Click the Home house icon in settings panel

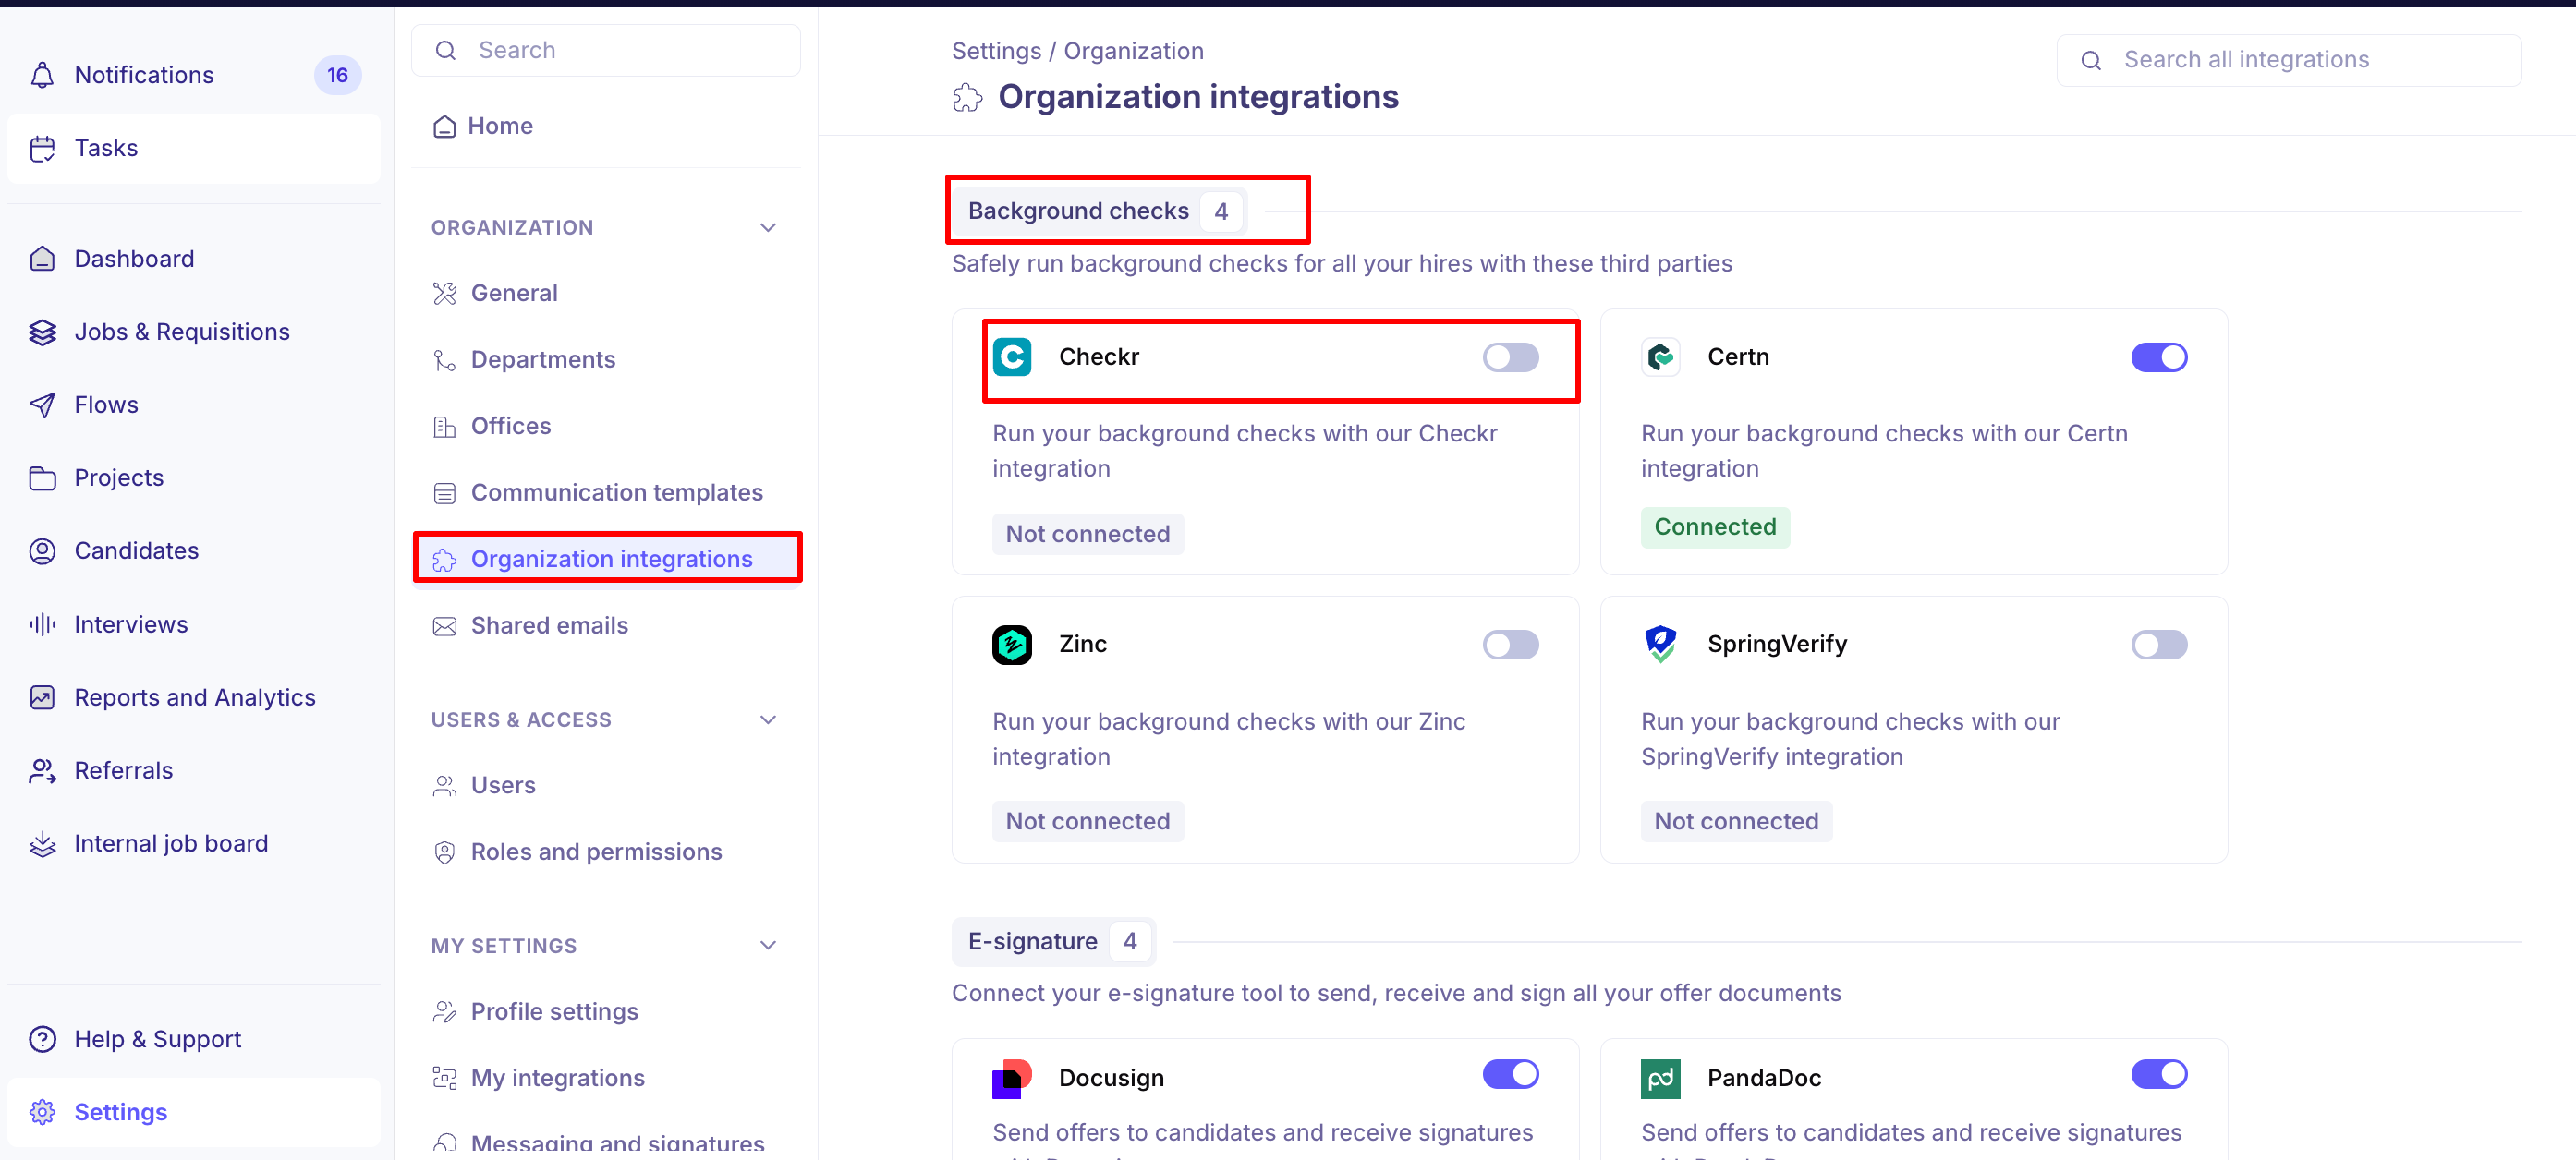pyautogui.click(x=444, y=126)
